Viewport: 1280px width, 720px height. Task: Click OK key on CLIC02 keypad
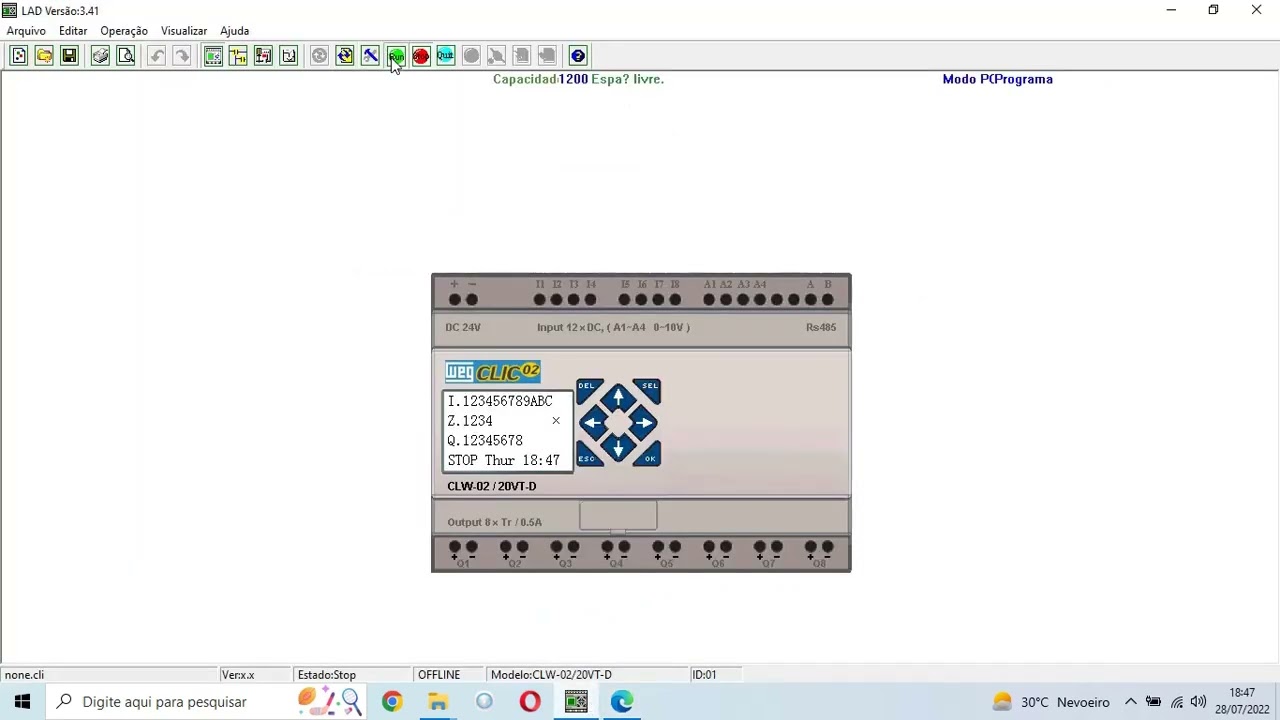pos(649,457)
